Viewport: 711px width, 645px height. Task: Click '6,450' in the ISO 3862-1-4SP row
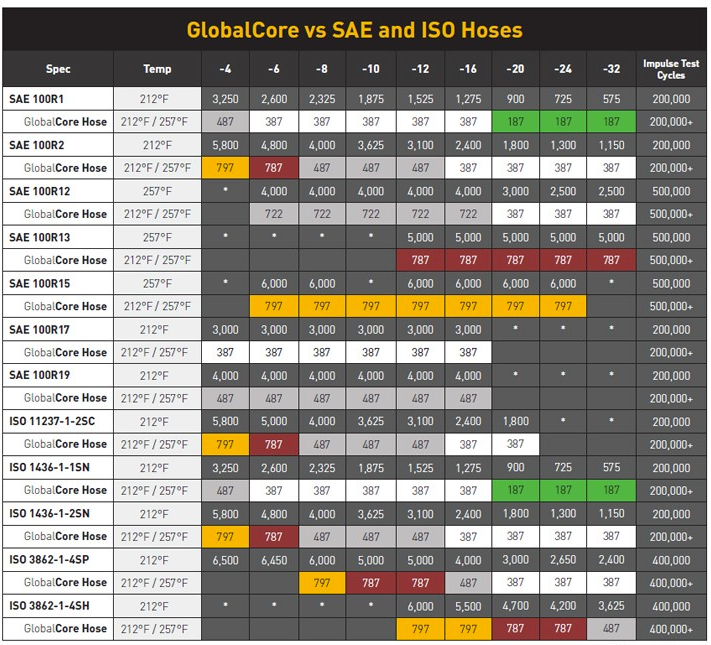coord(274,560)
